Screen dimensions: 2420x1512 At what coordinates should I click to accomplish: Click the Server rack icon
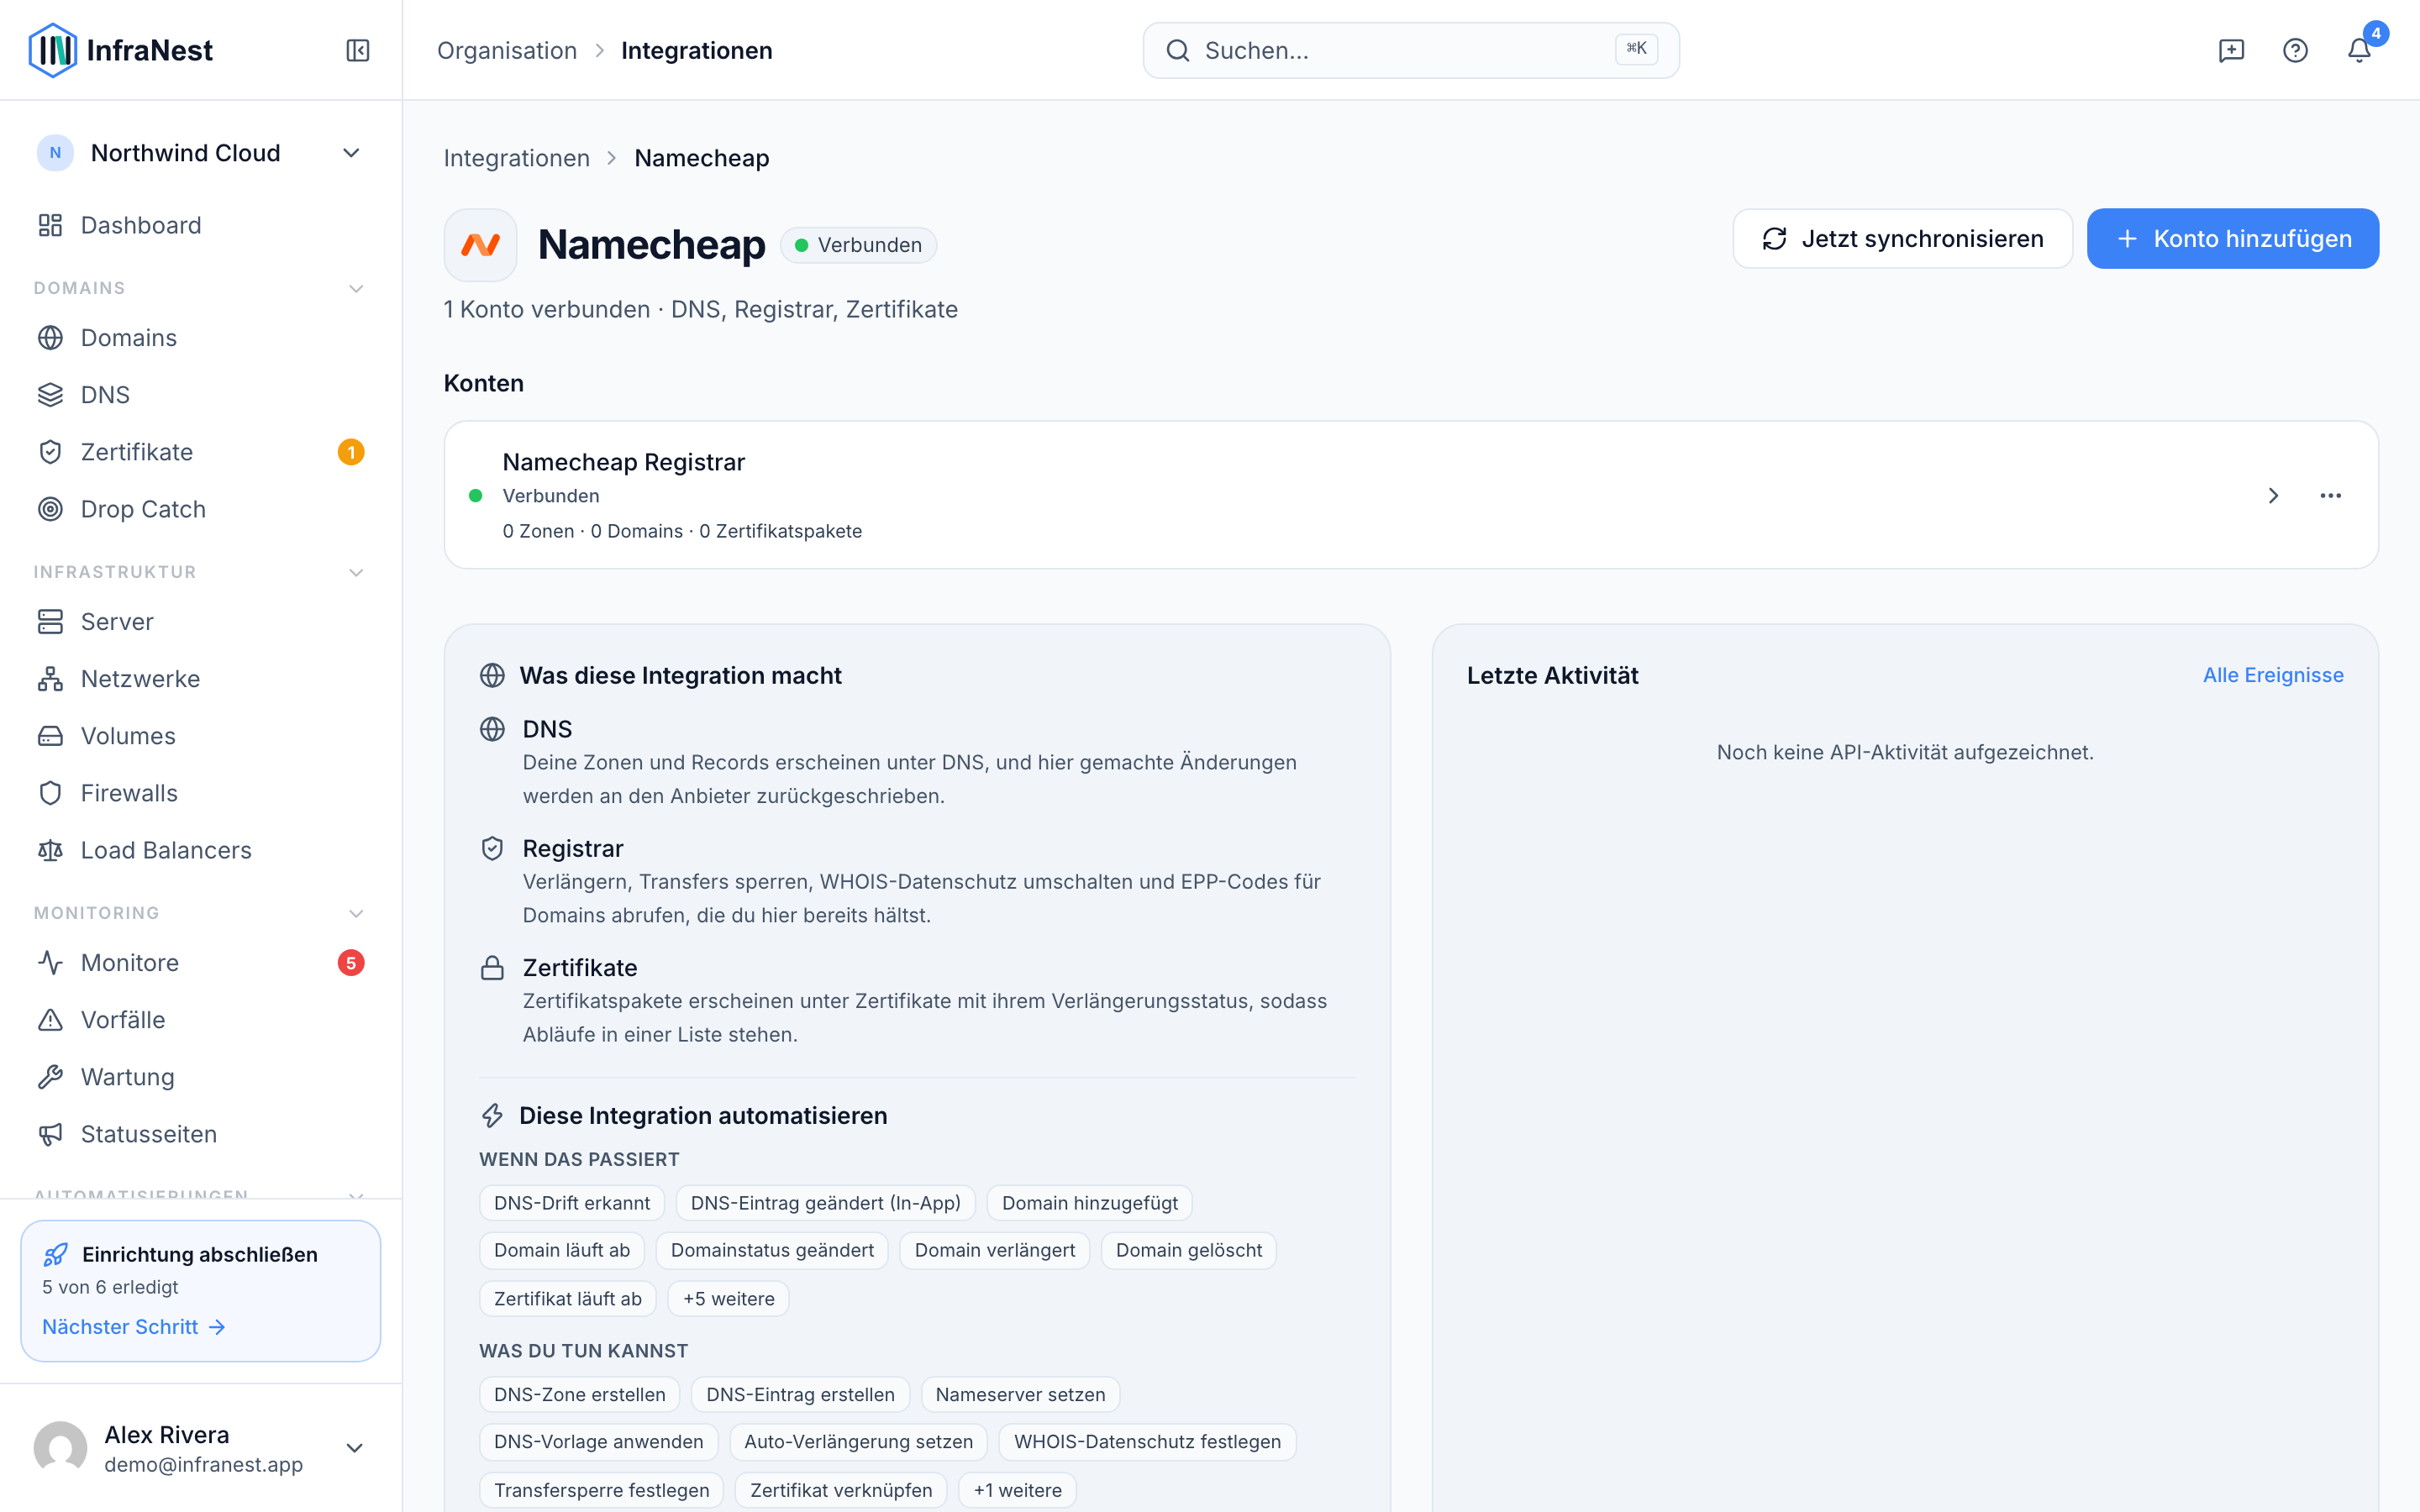point(50,622)
